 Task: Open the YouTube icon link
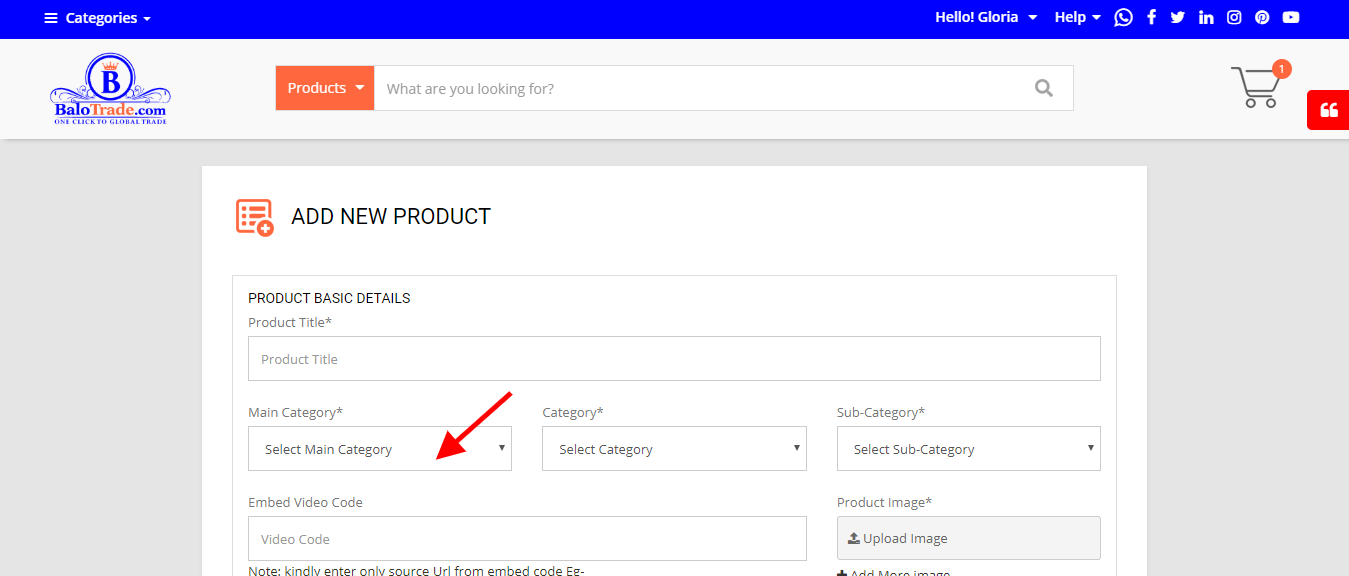click(1291, 17)
